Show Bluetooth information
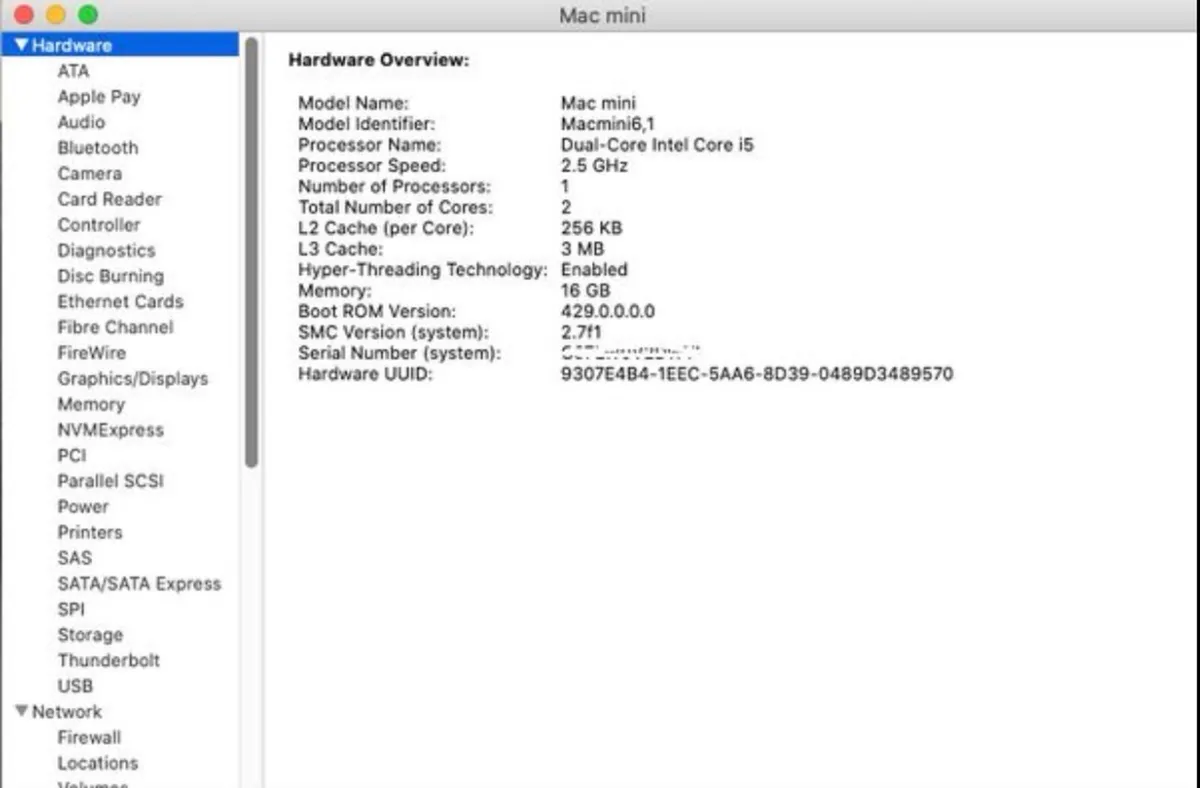The image size is (1200, 788). click(x=98, y=148)
